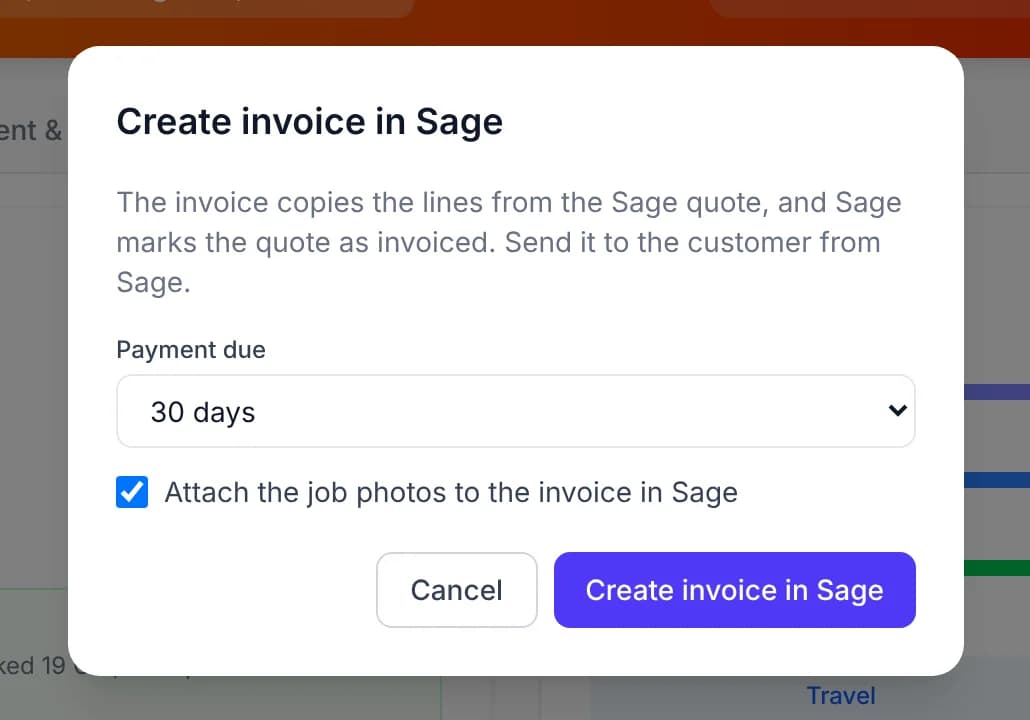Click the 'Attach the job photos to the invoice in Sage' label
Viewport: 1030px width, 720px height.
[451, 493]
